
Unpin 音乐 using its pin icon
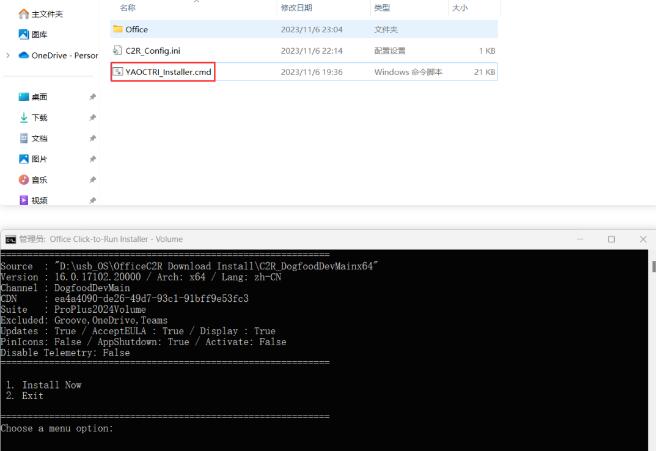click(92, 180)
